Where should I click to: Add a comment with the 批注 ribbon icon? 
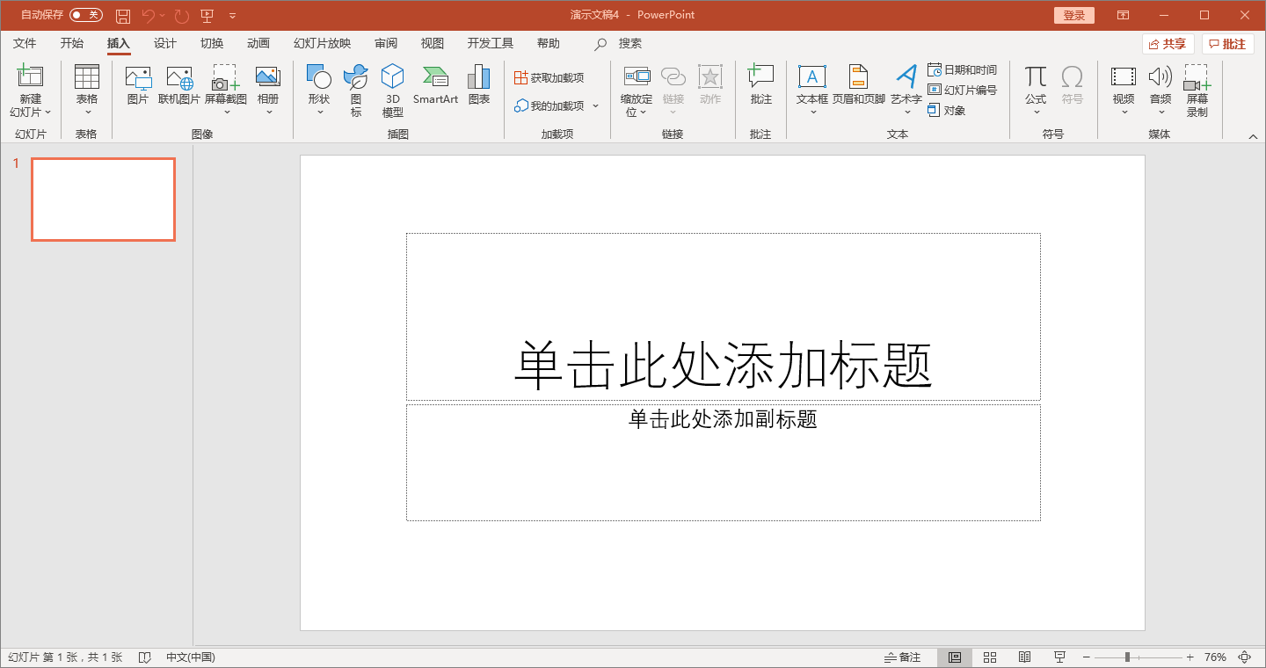(761, 85)
